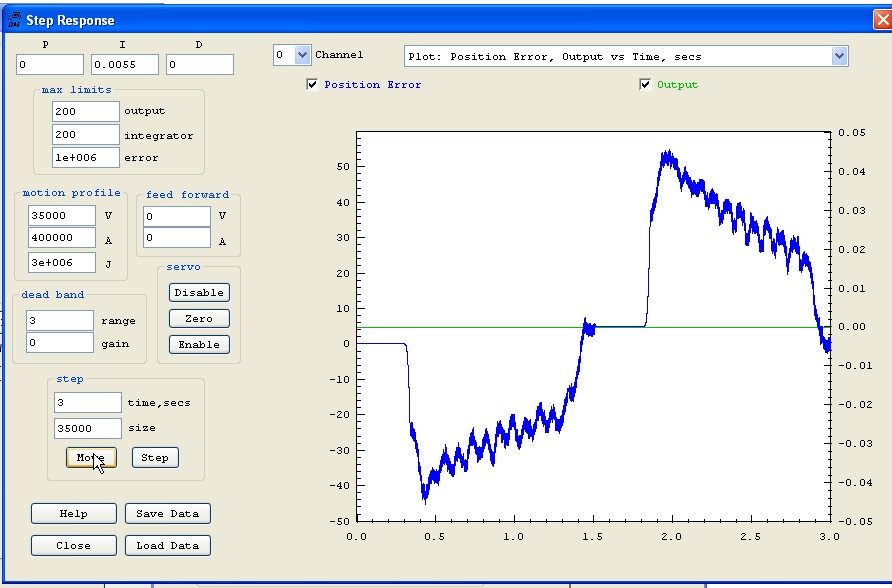This screenshot has height=588, width=892.
Task: Click the P gain input field
Action: pos(49,65)
